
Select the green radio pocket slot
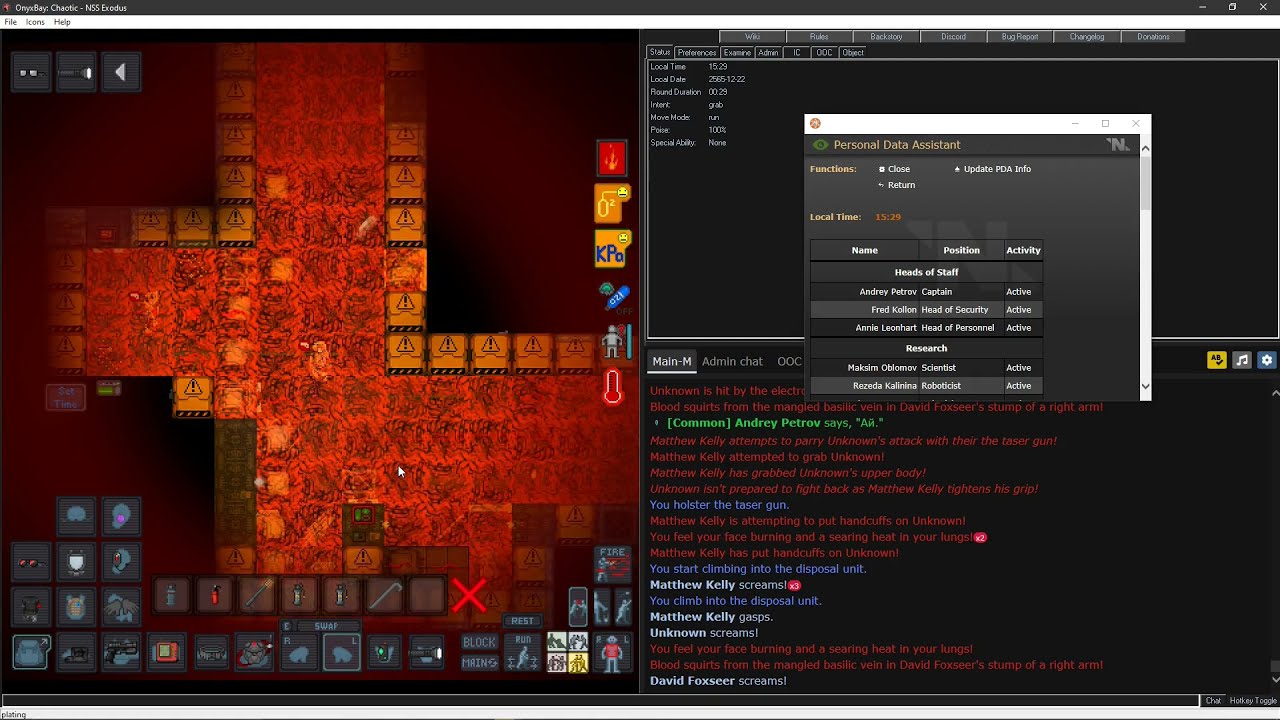(x=384, y=653)
